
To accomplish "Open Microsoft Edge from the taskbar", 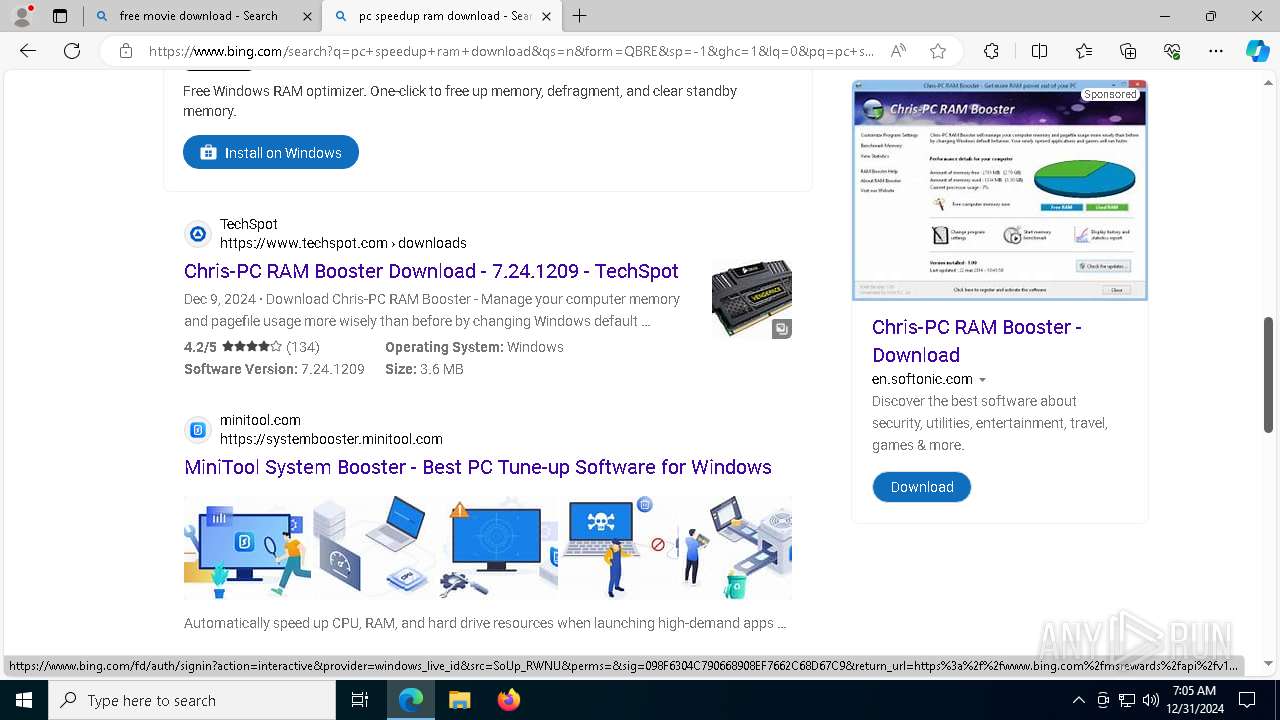I will pos(411,700).
